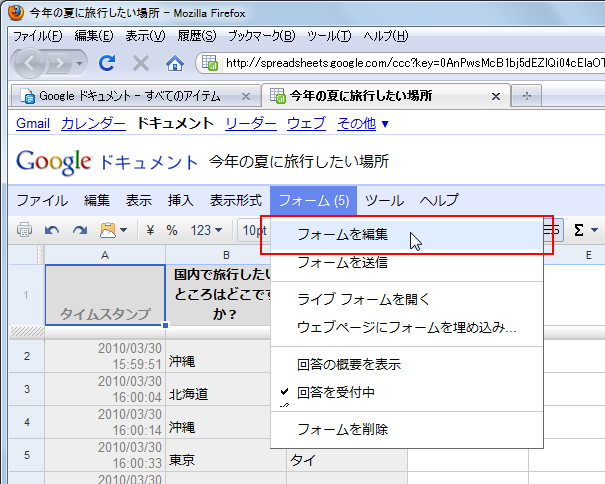Click the Firefox forward arrow button
605x484 pixels.
point(59,63)
